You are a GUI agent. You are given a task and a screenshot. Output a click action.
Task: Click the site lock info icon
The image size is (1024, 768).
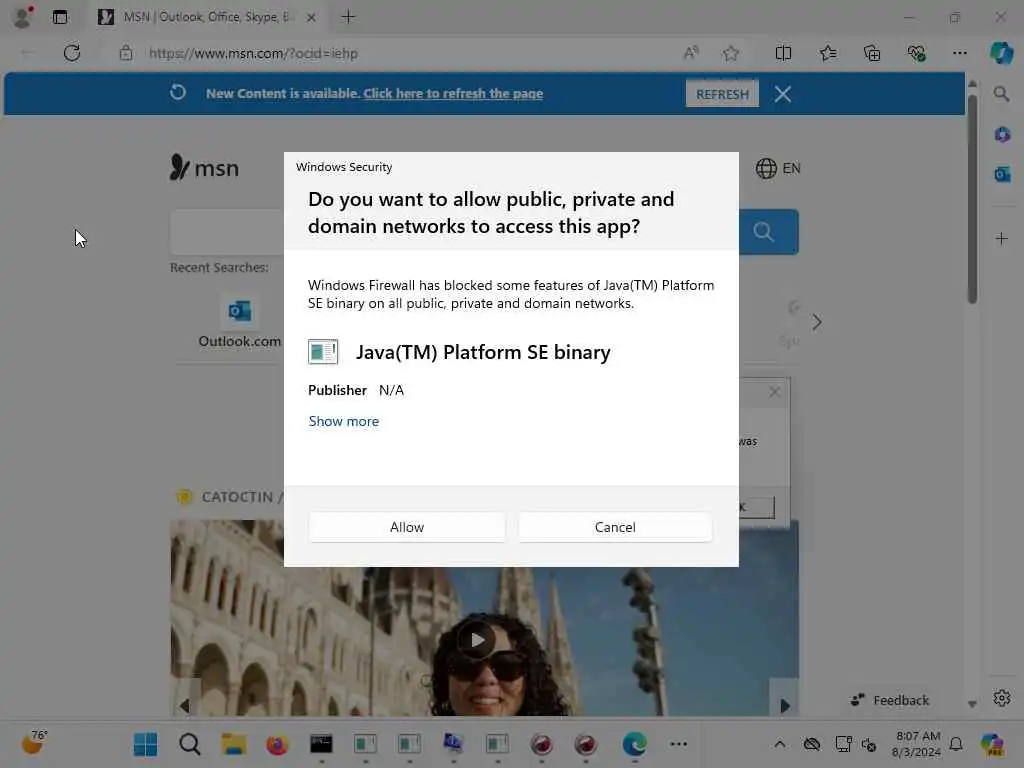(x=126, y=53)
